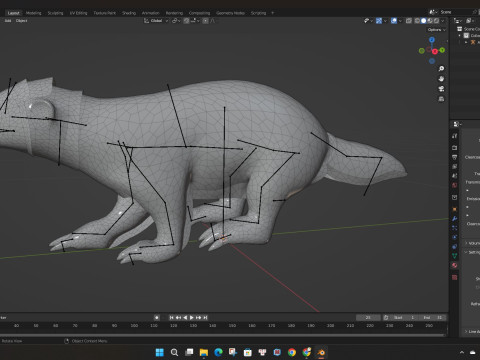Select wireframe viewport shading
The height and width of the screenshot is (360, 480).
tap(417, 21)
